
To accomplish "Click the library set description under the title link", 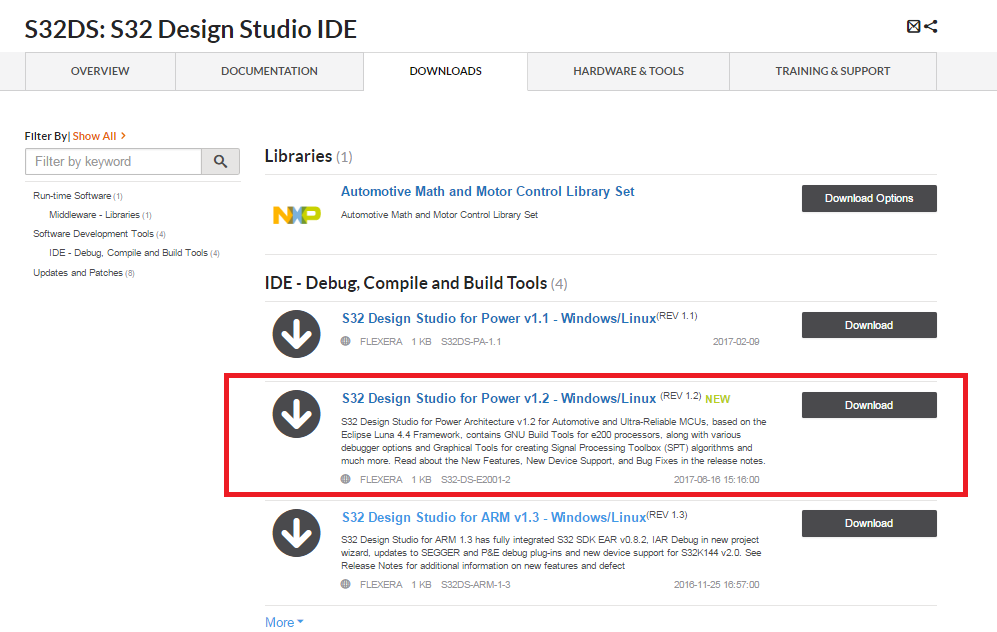I will tap(439, 215).
